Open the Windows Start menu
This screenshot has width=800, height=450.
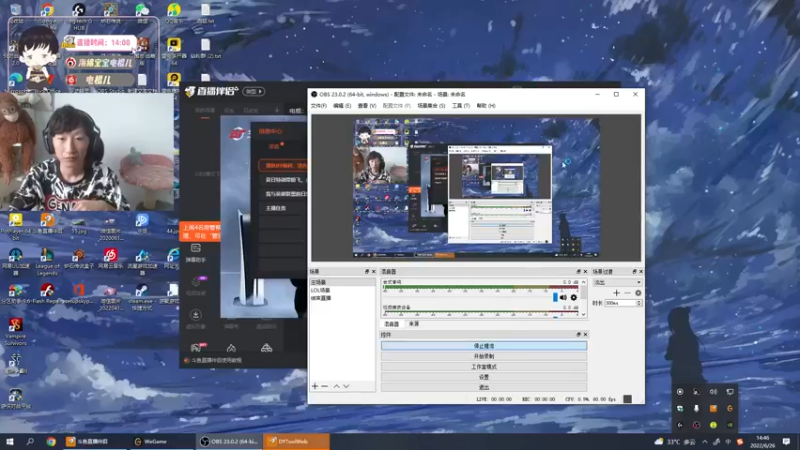click(10, 441)
